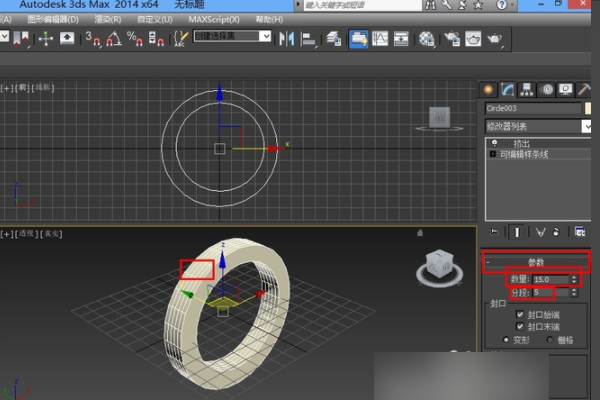Open the Utilities hammer tab
The height and width of the screenshot is (400, 600).
[584, 90]
